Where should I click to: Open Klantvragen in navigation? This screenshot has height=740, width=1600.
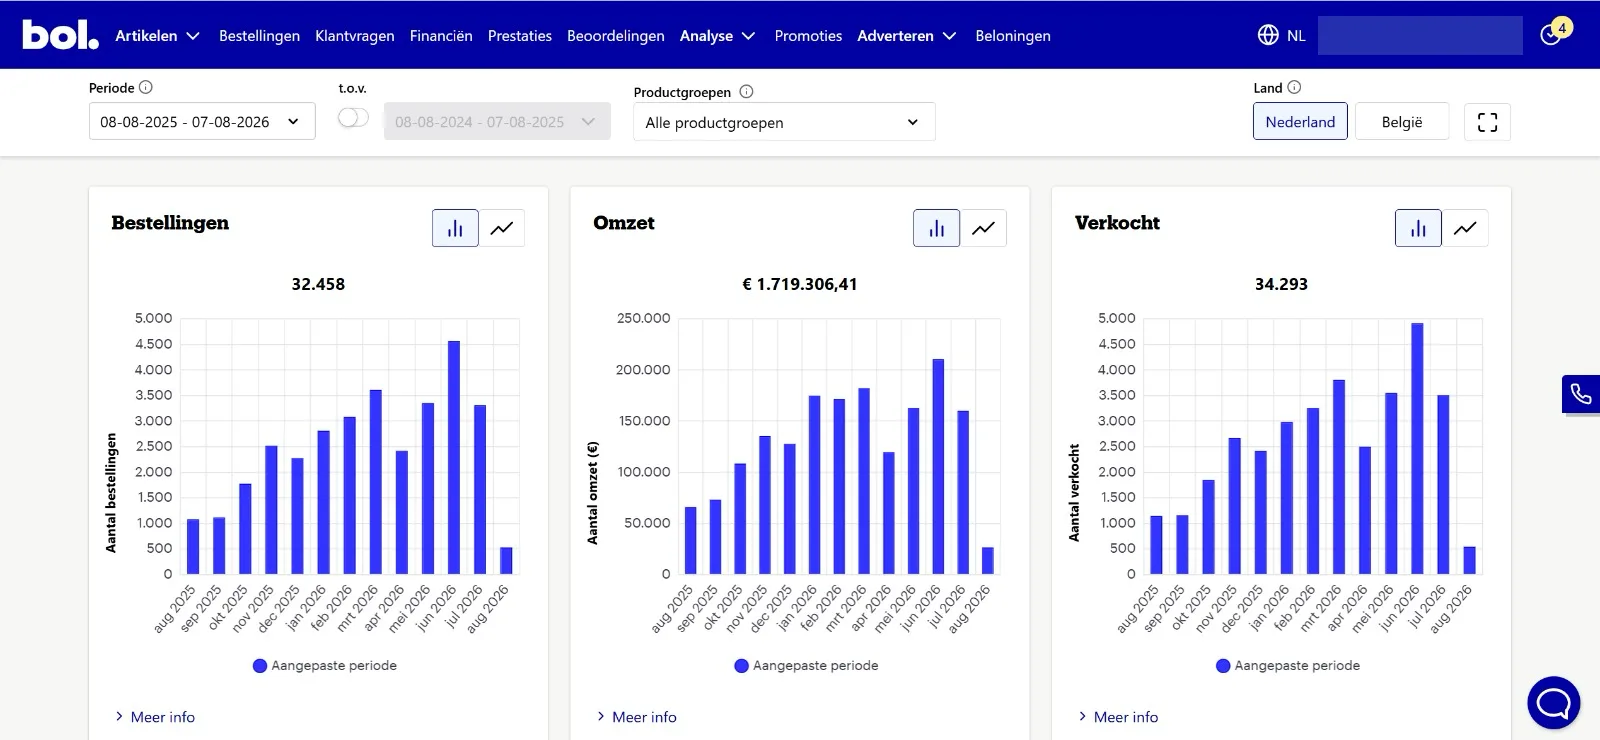coord(355,35)
